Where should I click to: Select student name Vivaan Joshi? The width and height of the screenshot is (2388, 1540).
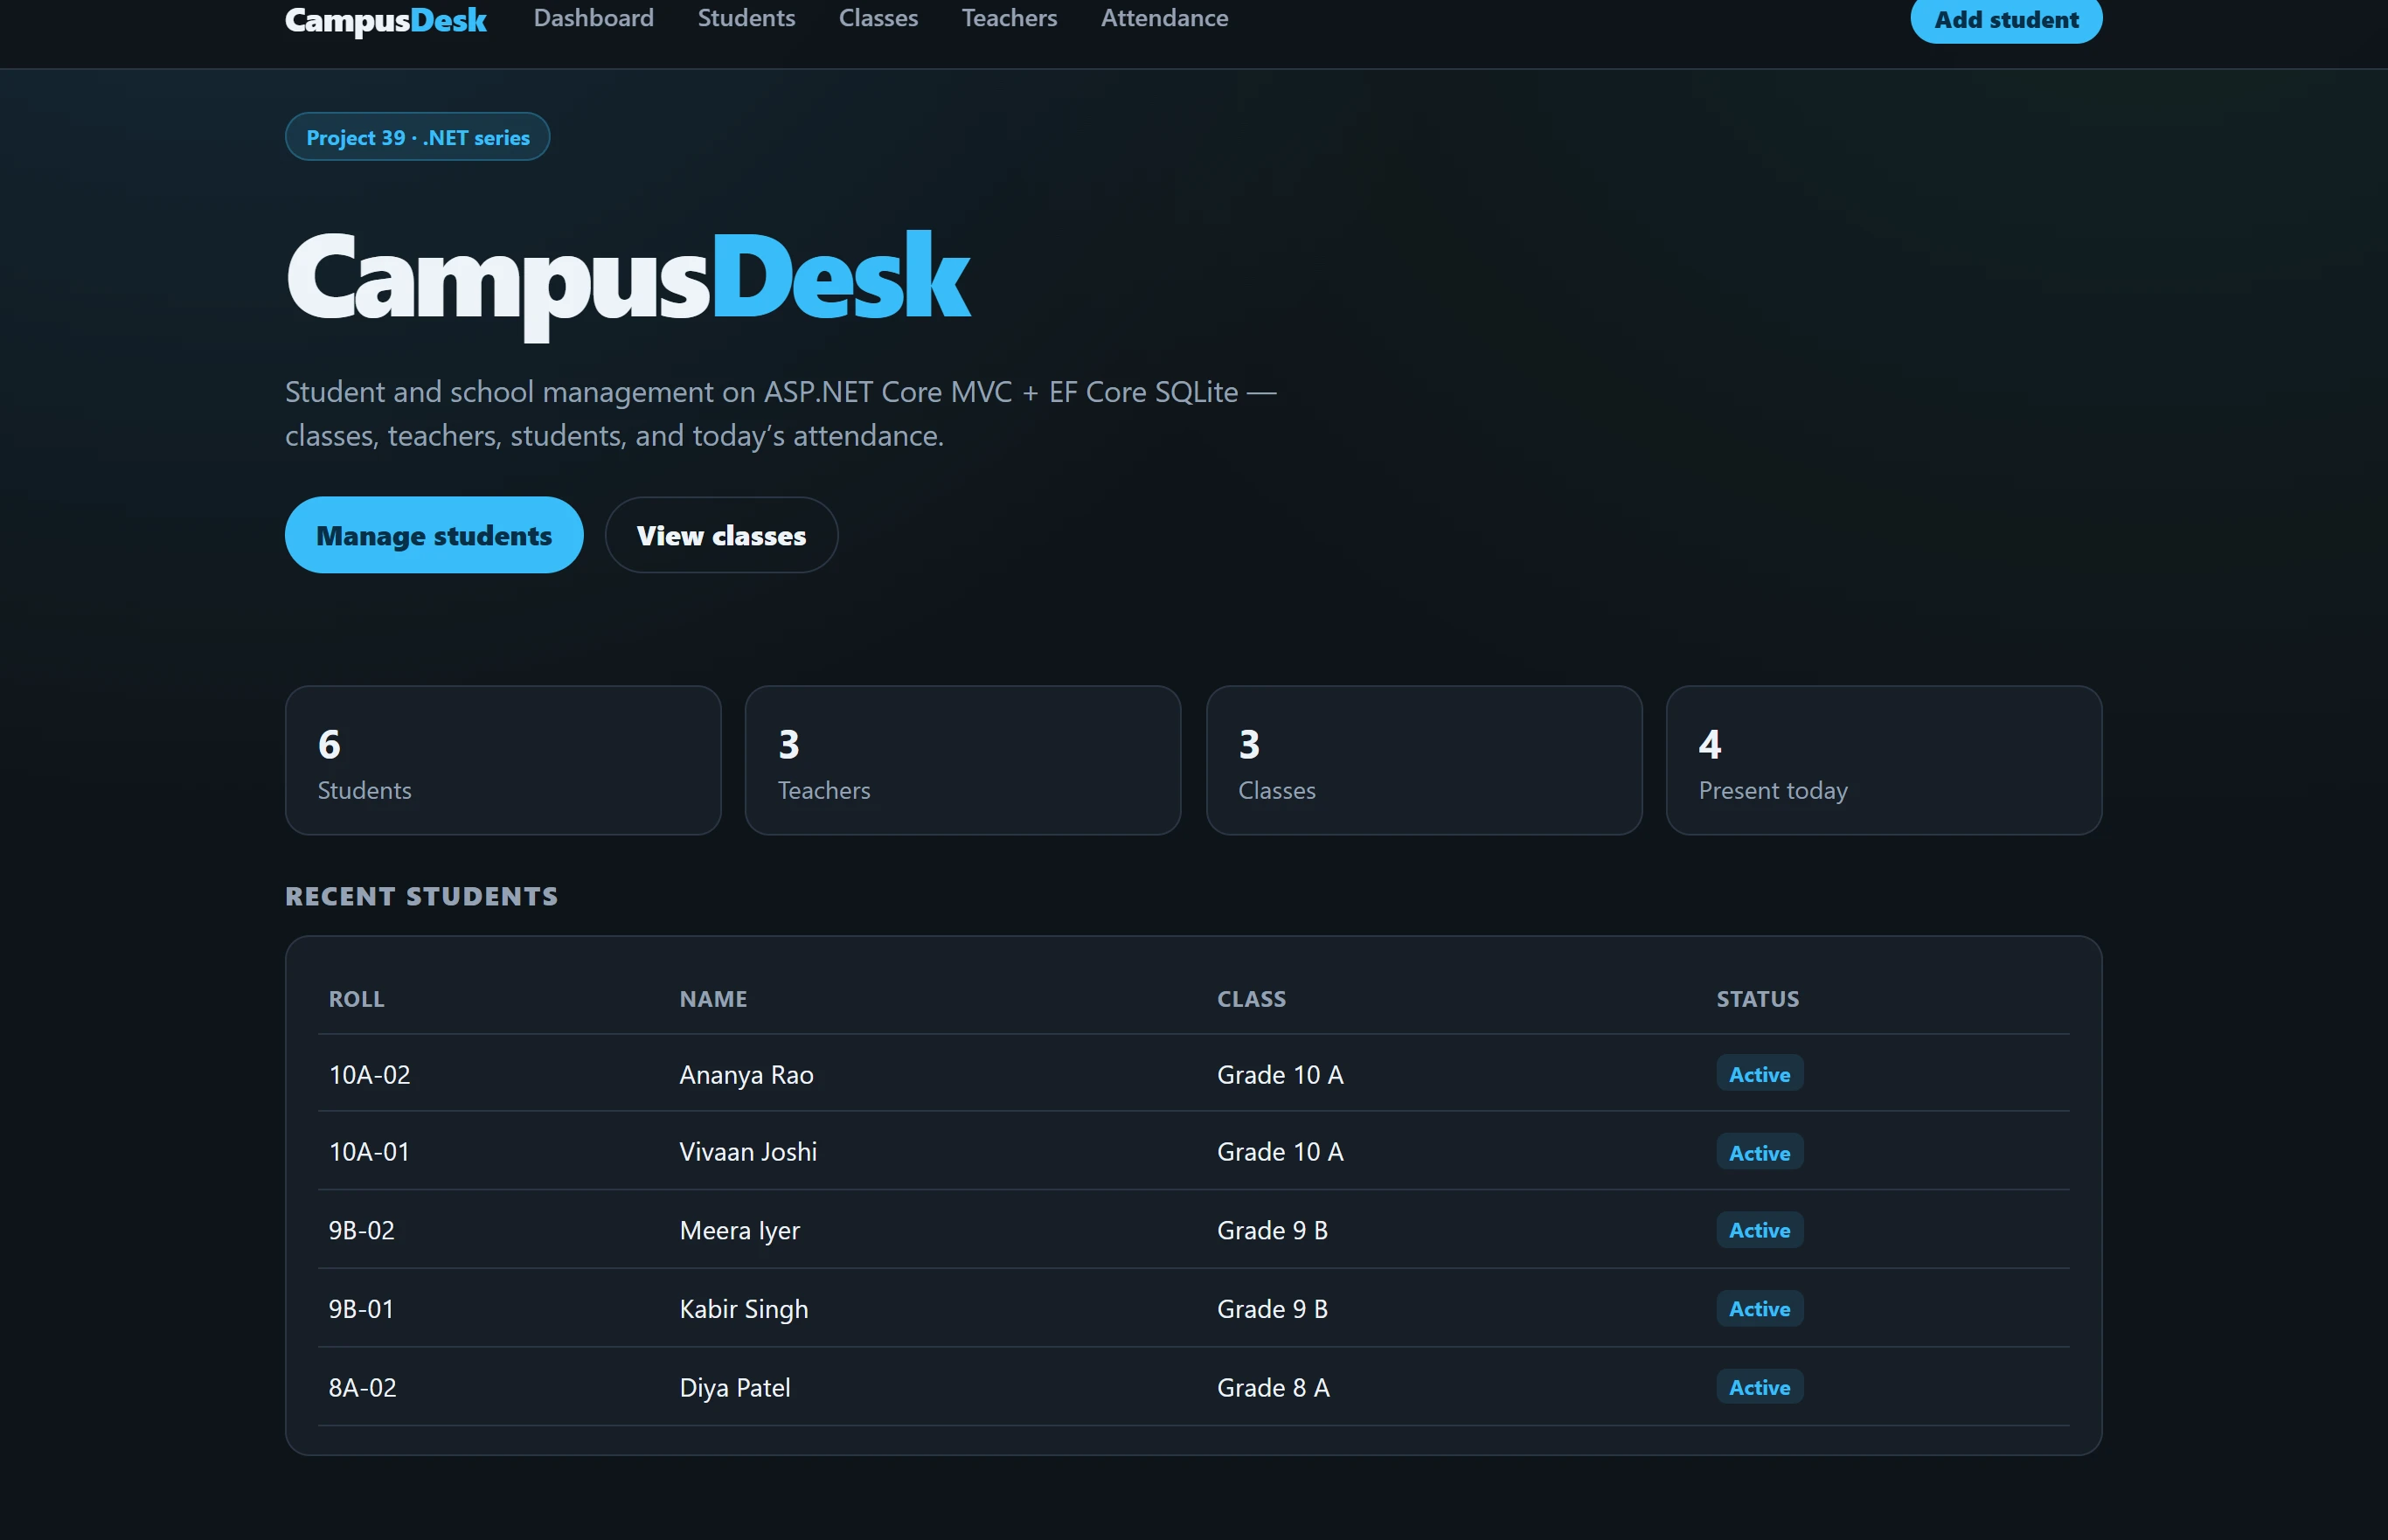[x=748, y=1151]
